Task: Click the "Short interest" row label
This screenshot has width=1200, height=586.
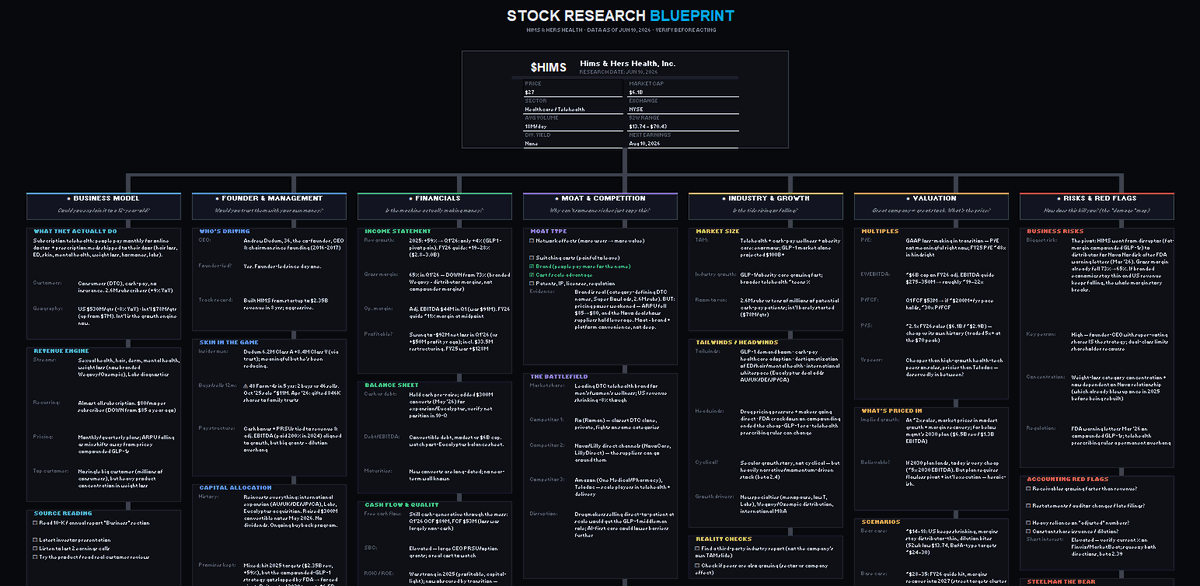Action: (1043, 538)
